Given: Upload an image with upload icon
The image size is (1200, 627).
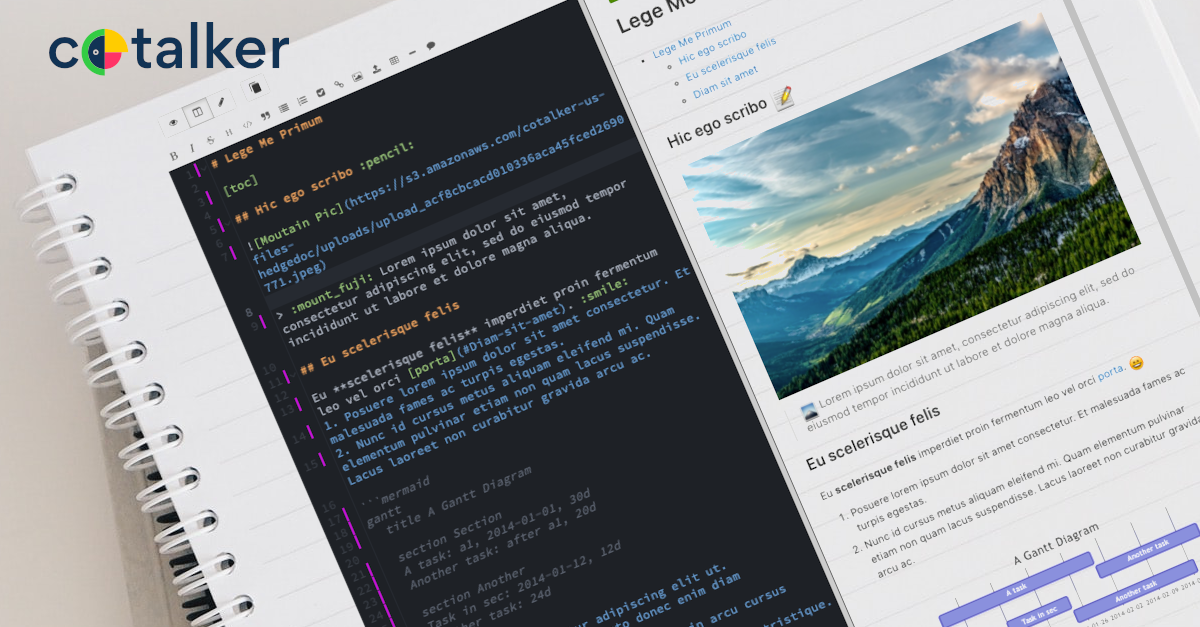Looking at the screenshot, I should (376, 69).
